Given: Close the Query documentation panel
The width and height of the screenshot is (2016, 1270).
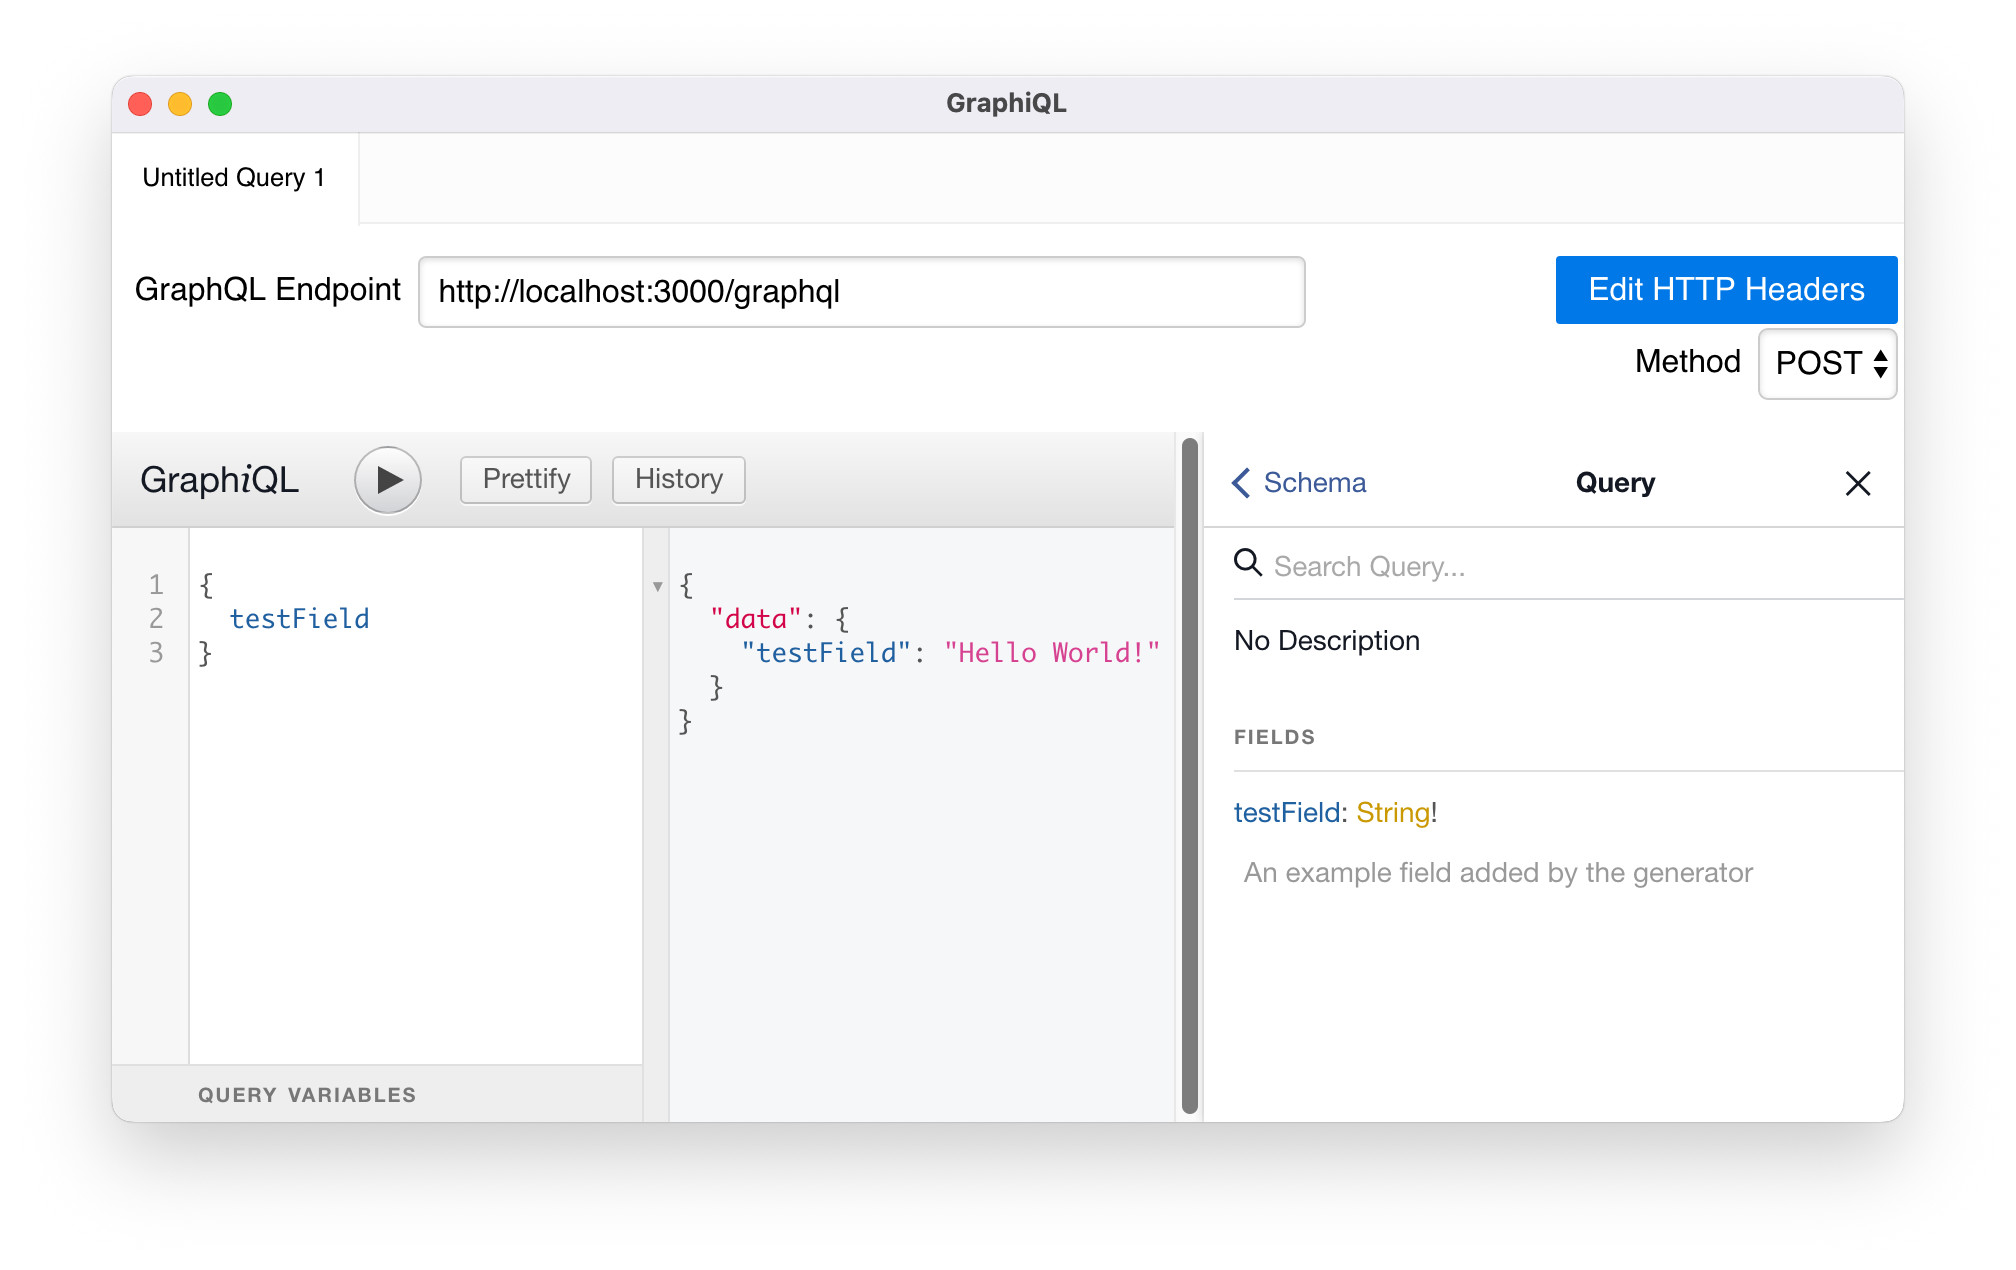Looking at the screenshot, I should tap(1857, 484).
